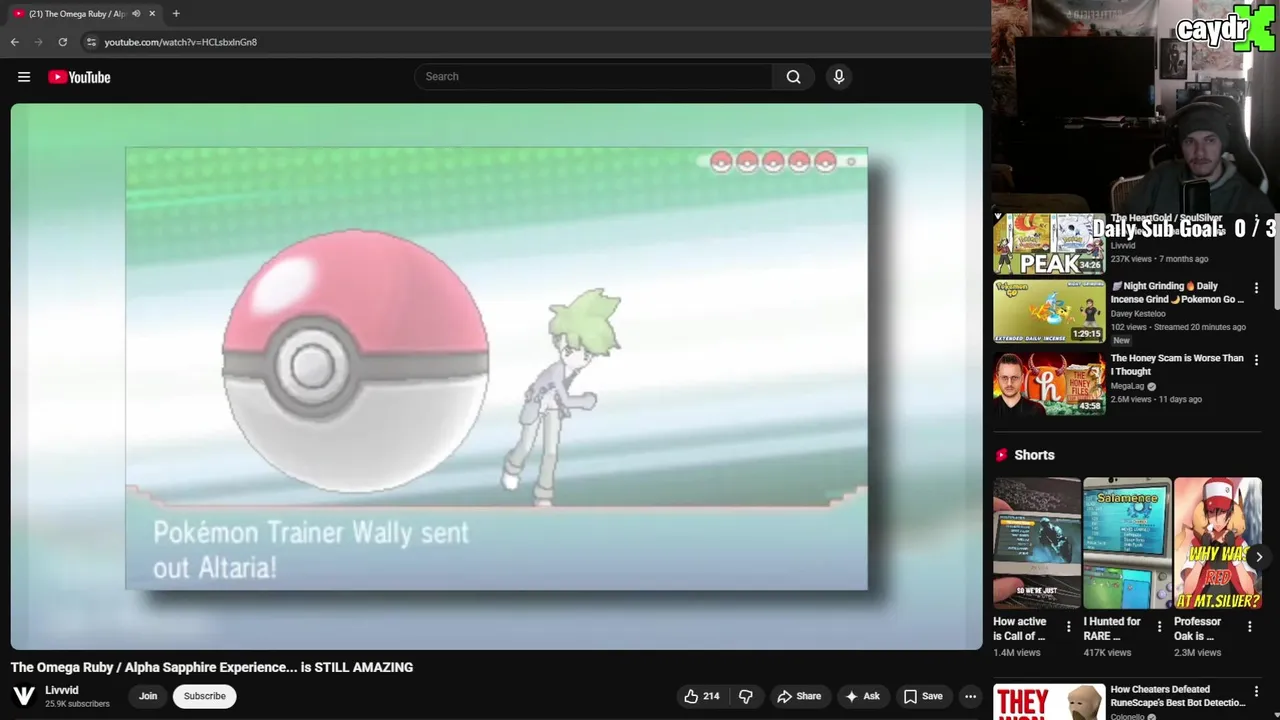Reload the page with refresh icon
The height and width of the screenshot is (720, 1280).
[x=62, y=42]
